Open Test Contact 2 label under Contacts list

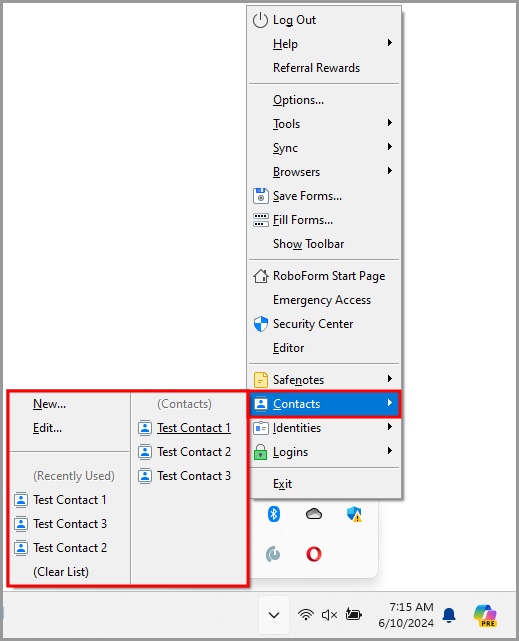click(194, 452)
